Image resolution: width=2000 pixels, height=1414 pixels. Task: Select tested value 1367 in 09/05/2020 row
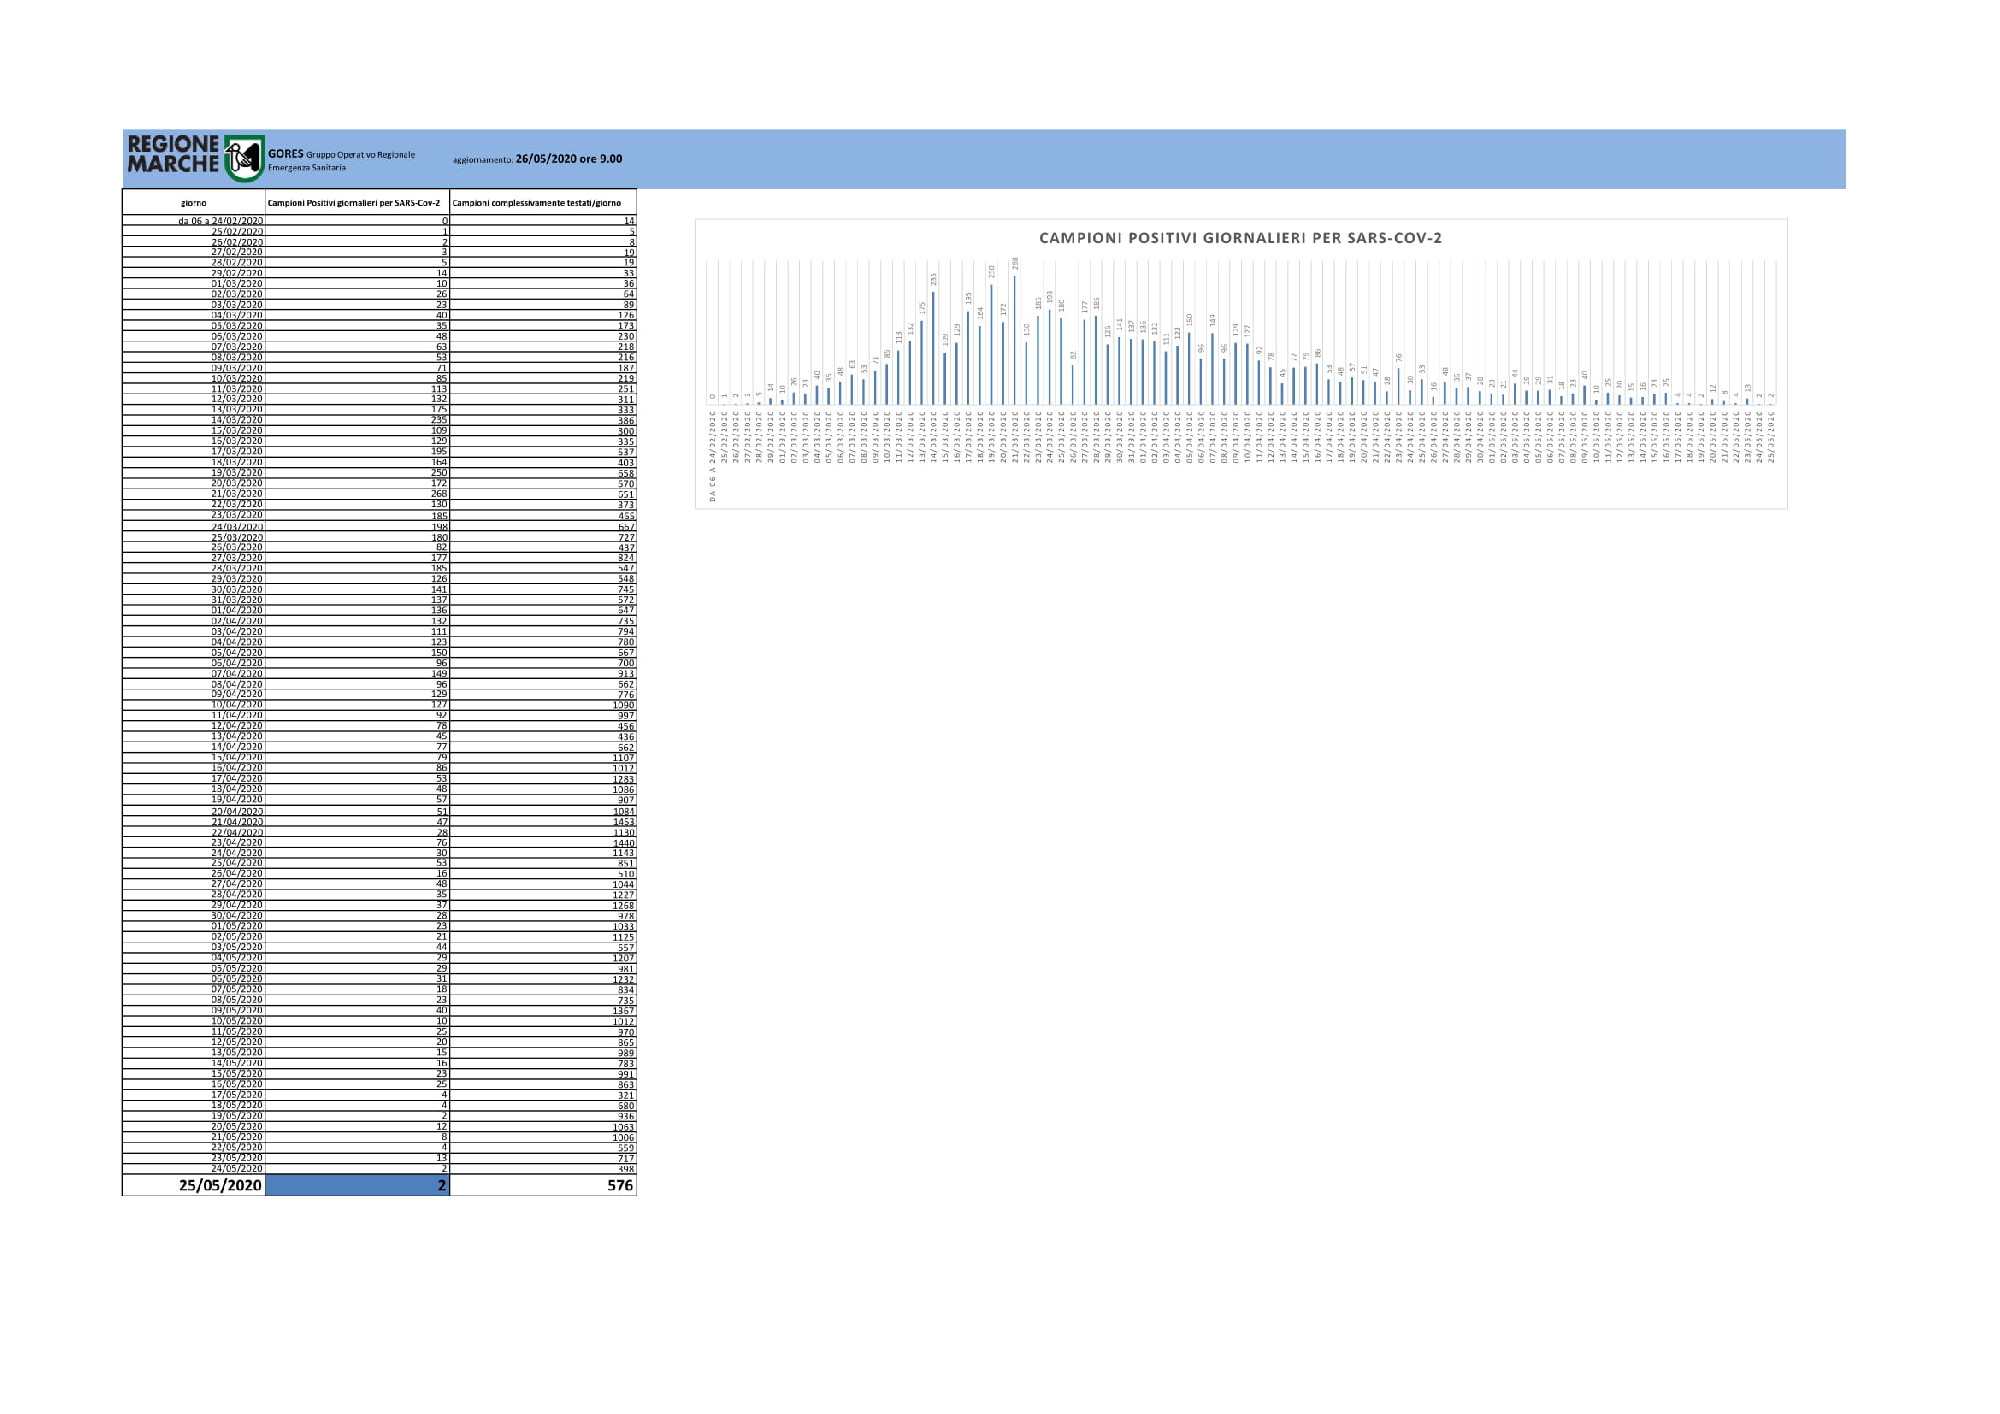point(623,1011)
